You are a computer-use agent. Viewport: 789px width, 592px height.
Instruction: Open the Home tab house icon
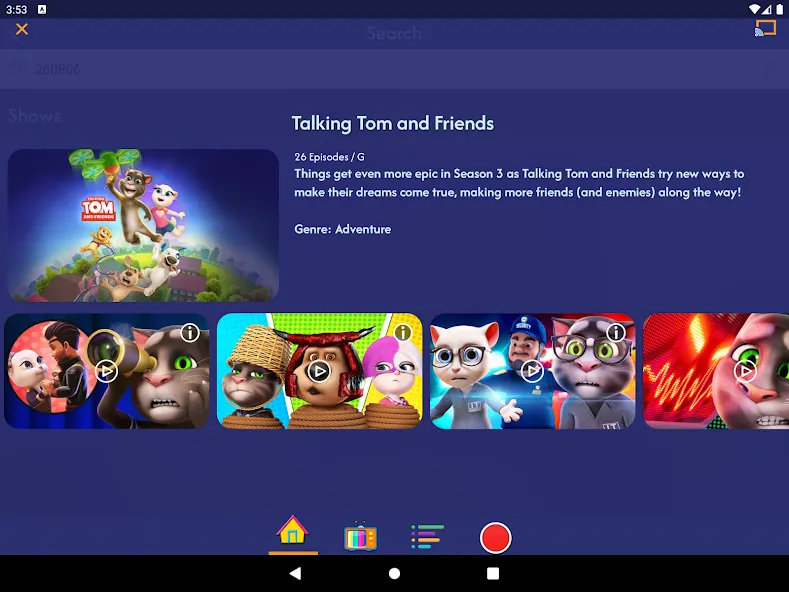[x=292, y=531]
